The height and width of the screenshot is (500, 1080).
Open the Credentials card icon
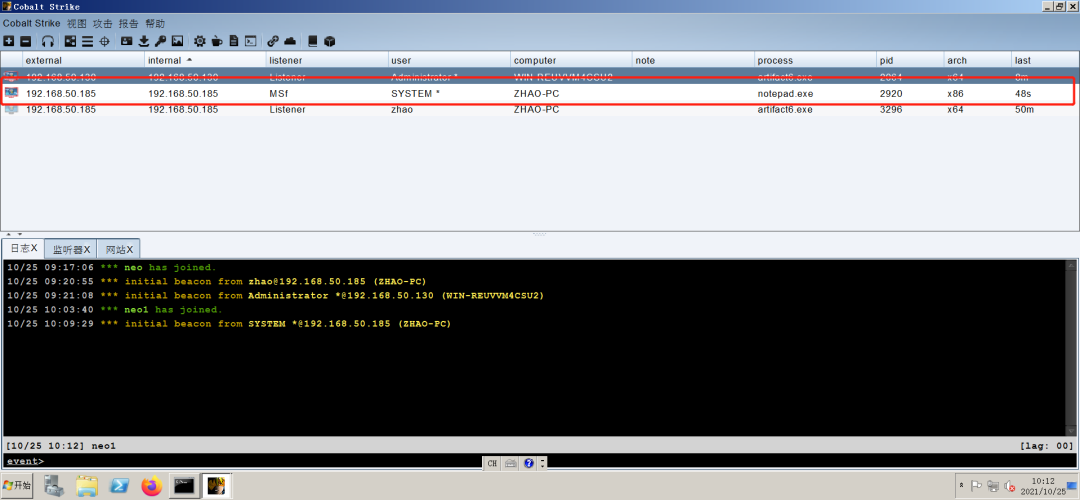127,41
